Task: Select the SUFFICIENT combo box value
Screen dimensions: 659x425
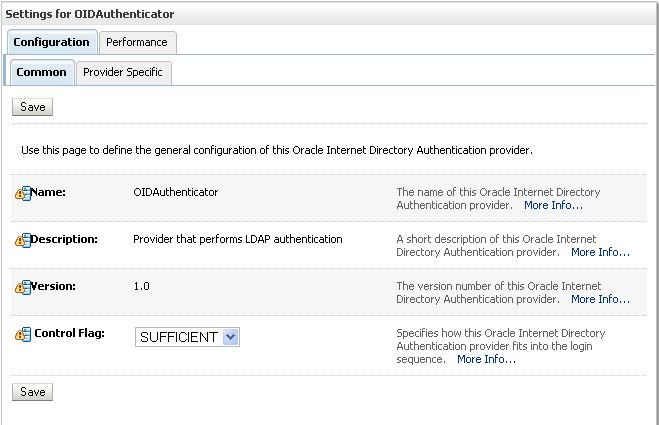Action: click(187, 337)
